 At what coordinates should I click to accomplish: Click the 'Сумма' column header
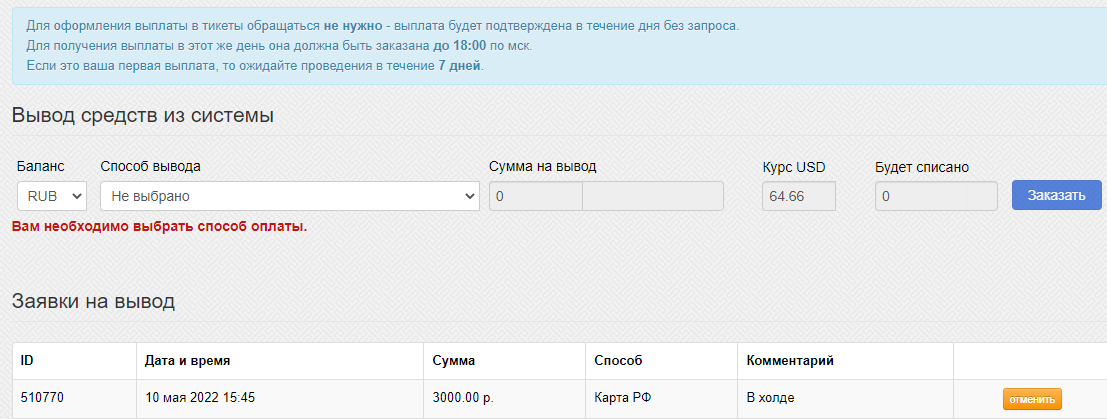453,361
